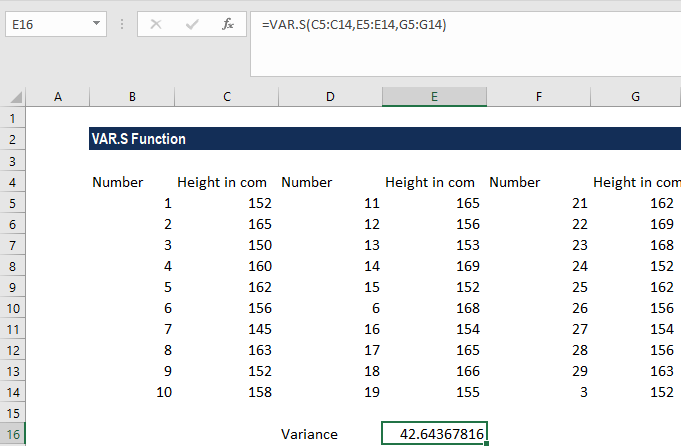Select row 3 header
The width and height of the screenshot is (681, 446).
[x=13, y=161]
